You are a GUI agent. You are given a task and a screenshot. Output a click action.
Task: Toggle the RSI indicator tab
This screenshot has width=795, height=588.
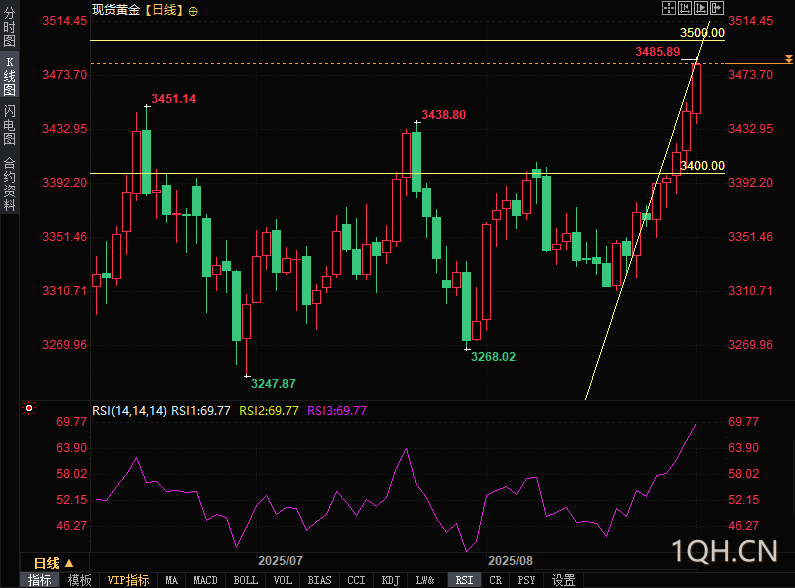click(x=464, y=580)
